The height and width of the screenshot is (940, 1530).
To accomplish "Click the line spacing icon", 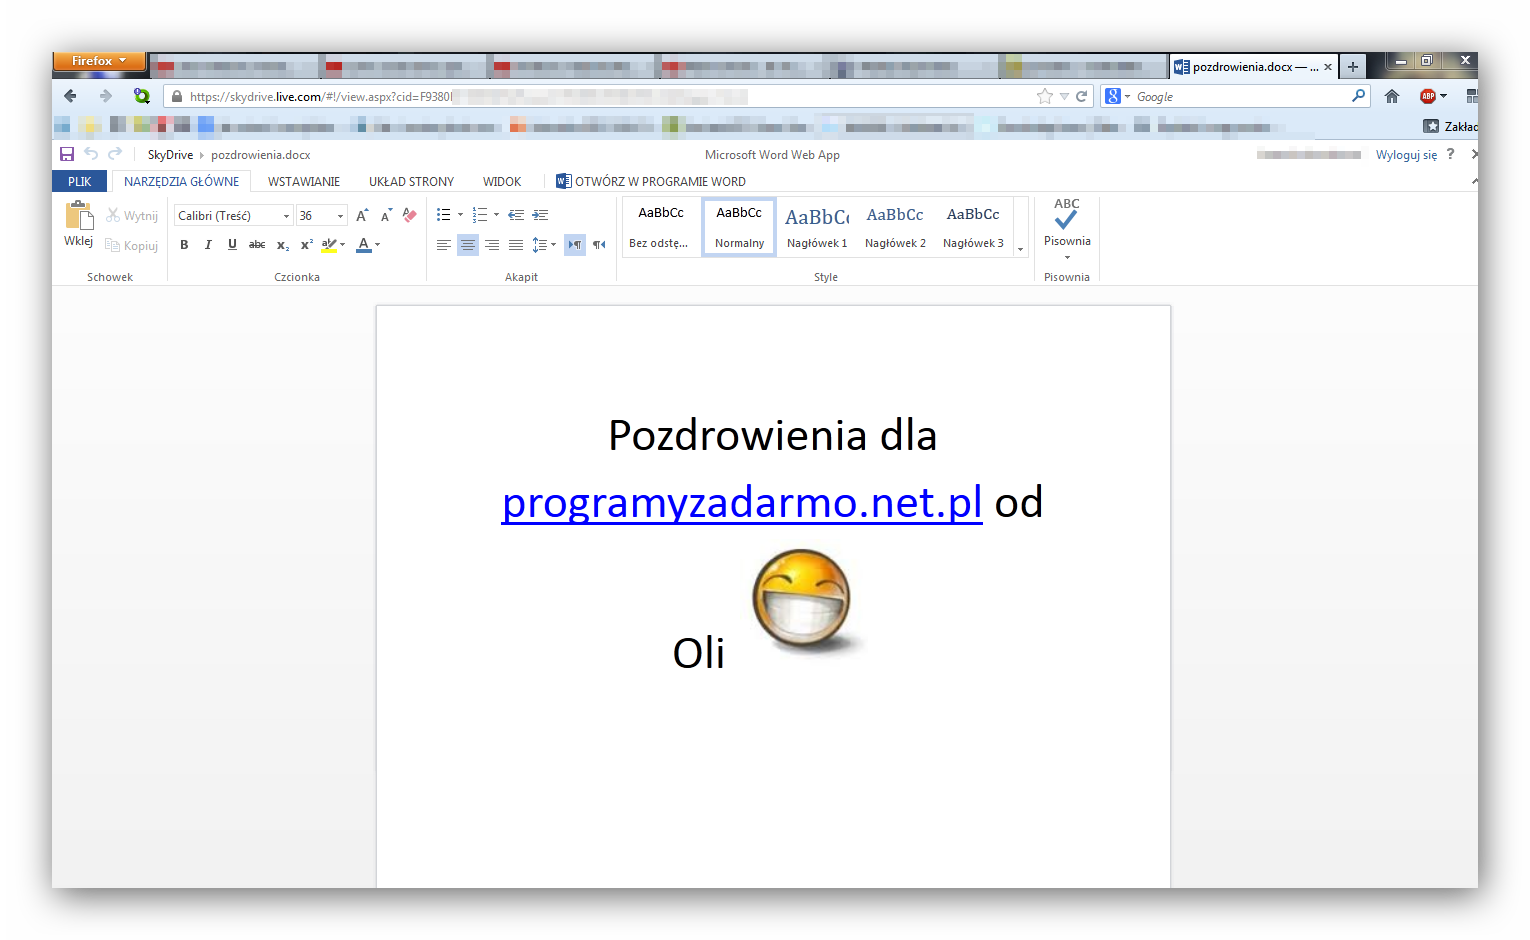I will (539, 245).
